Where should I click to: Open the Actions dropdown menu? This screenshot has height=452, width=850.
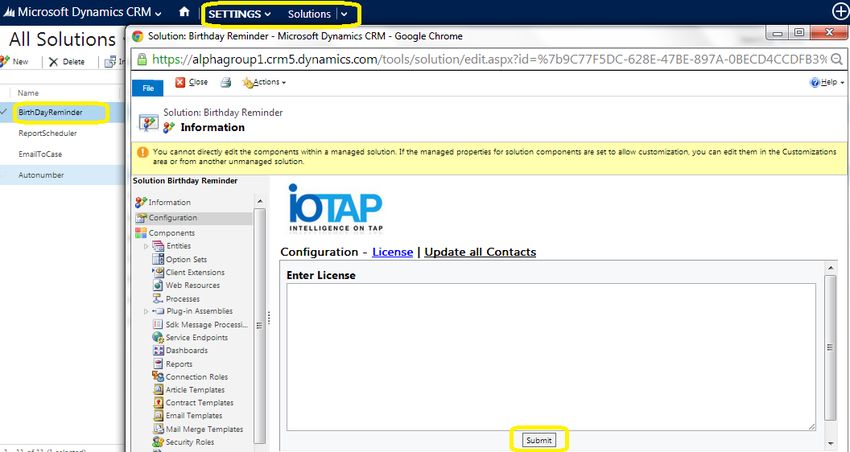point(264,82)
